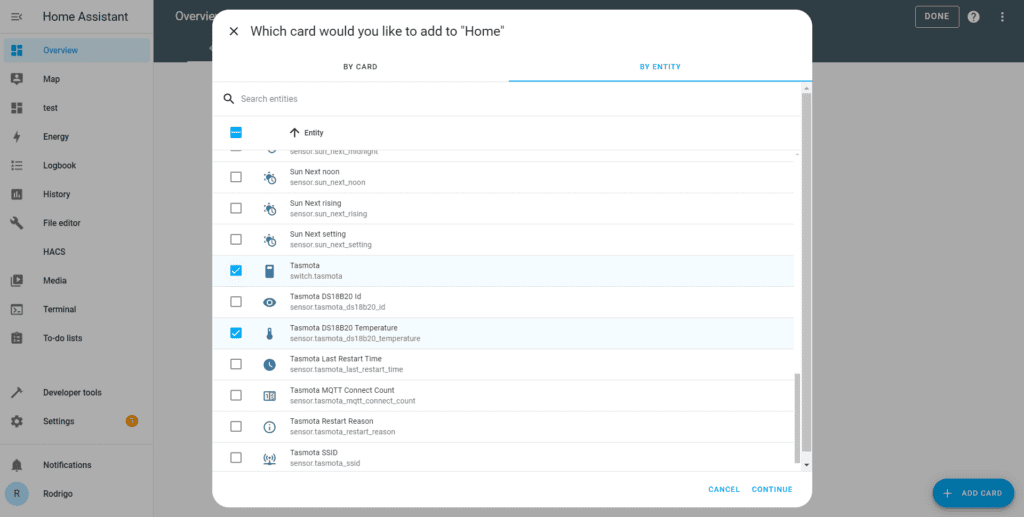Open the Settings gear icon
1024x517 pixels.
pyautogui.click(x=17, y=421)
